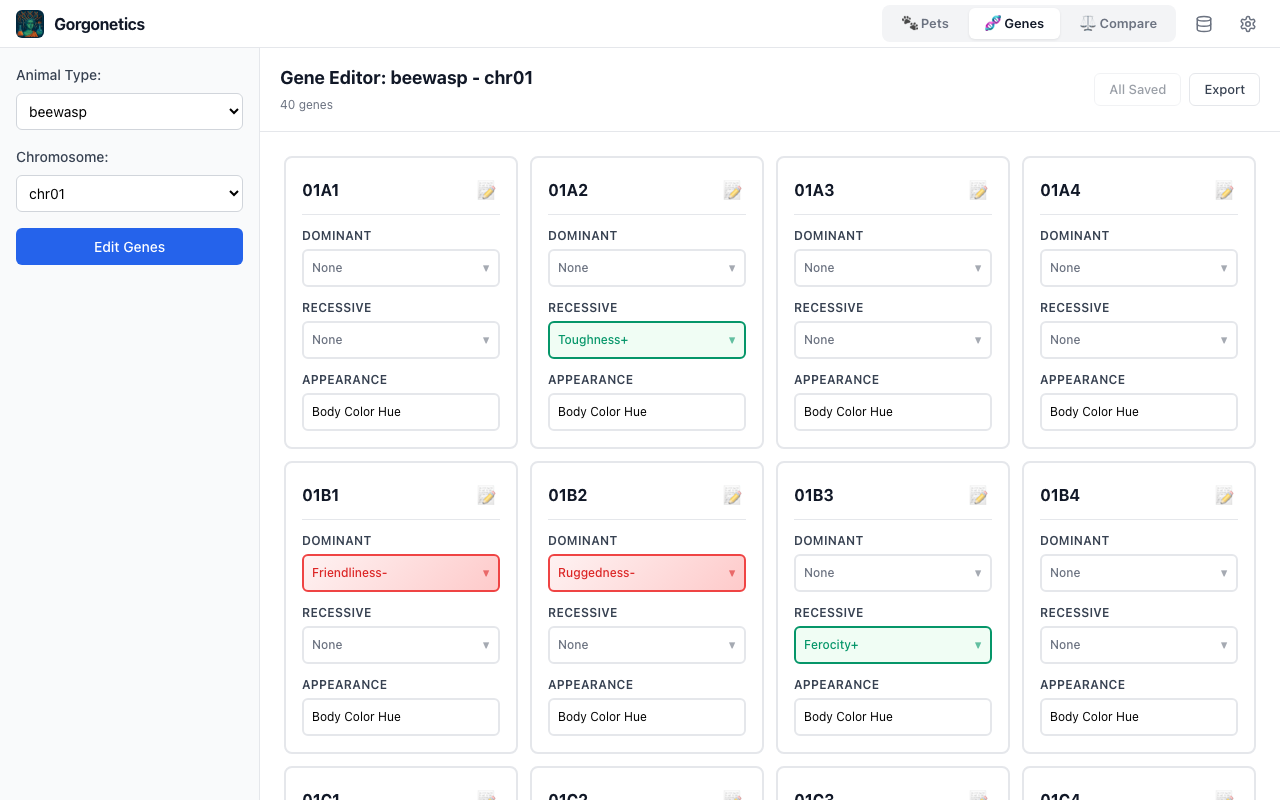Click the Edit Genes button
This screenshot has width=1280, height=800.
pyautogui.click(x=129, y=247)
